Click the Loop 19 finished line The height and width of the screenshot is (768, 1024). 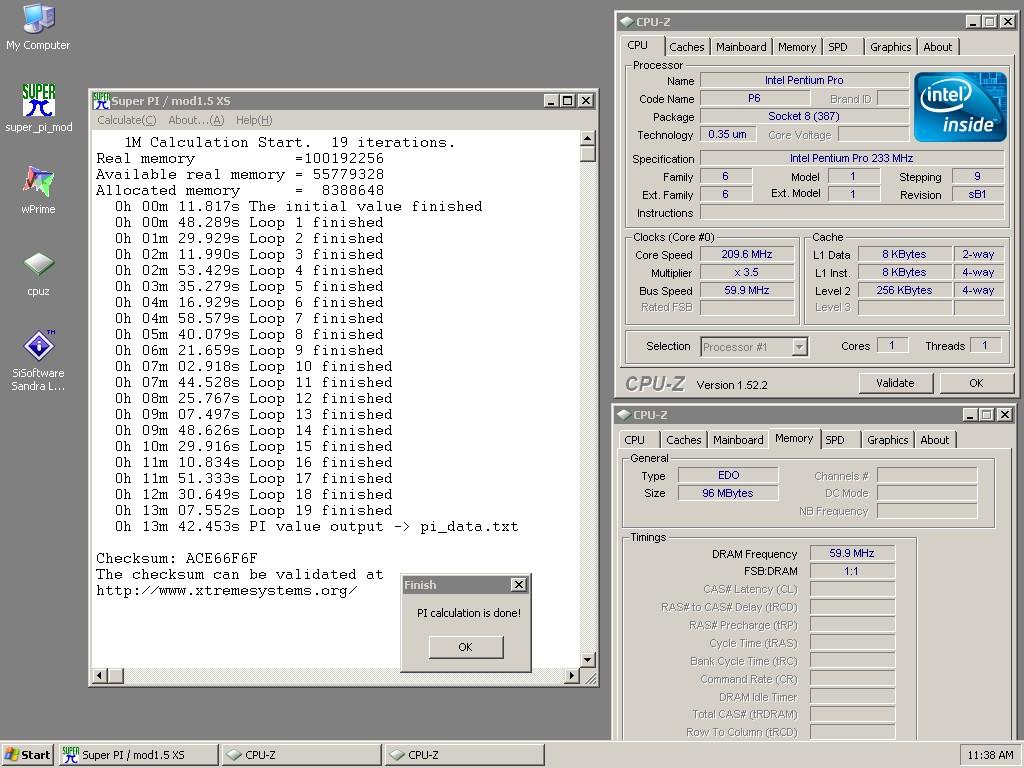pos(253,511)
